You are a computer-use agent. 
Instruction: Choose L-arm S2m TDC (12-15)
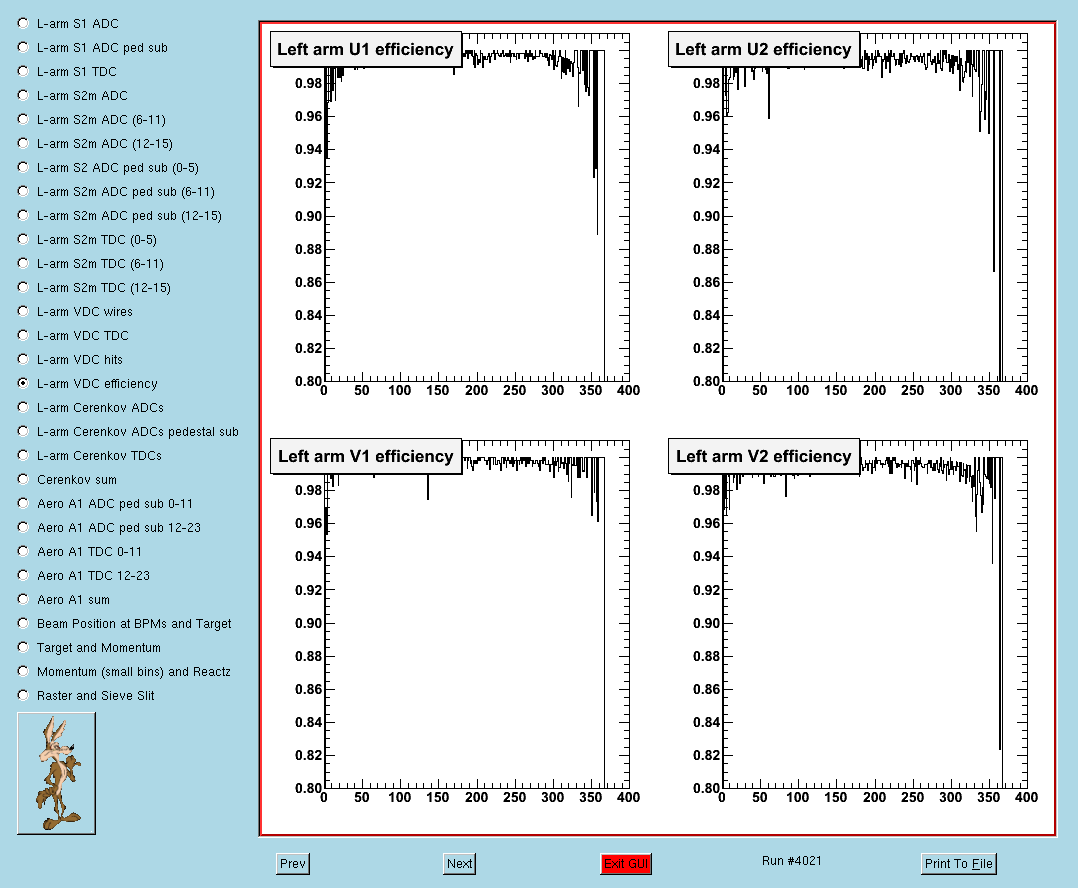(23, 287)
